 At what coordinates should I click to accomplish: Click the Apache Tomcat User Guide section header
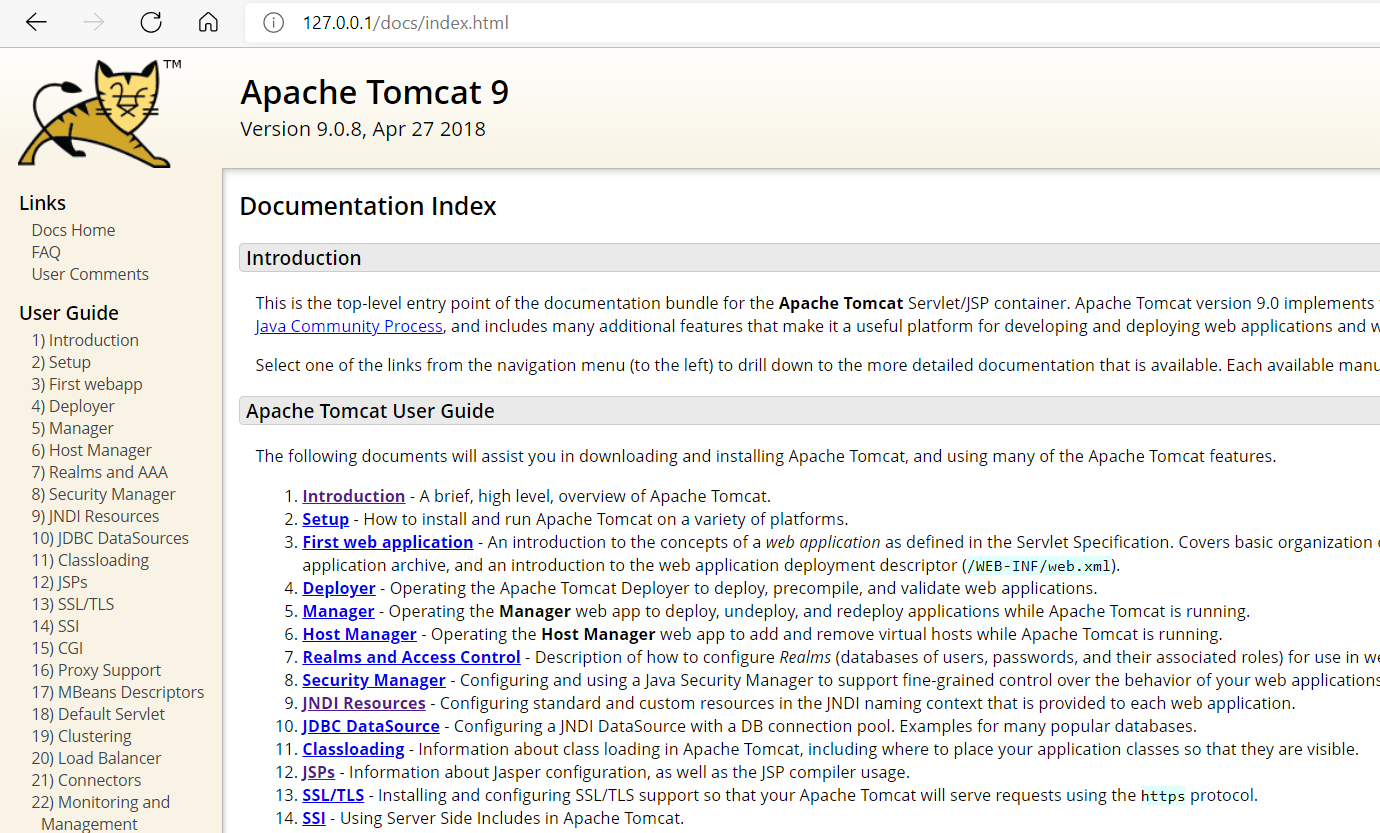809,411
